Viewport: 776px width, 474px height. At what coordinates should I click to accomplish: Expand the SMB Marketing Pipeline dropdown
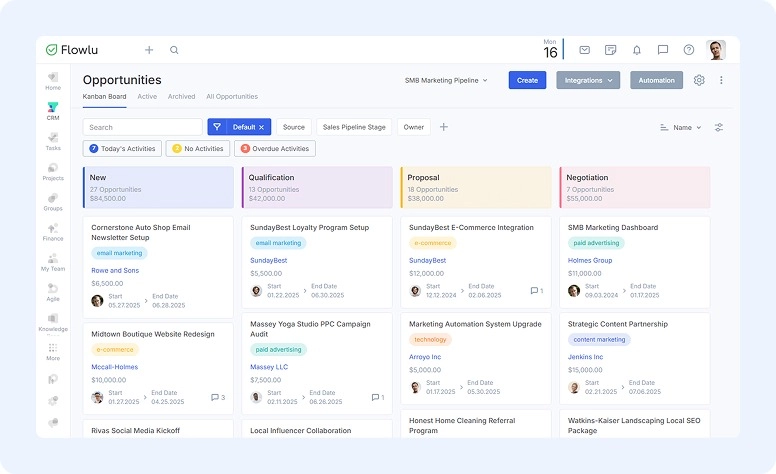pos(446,80)
